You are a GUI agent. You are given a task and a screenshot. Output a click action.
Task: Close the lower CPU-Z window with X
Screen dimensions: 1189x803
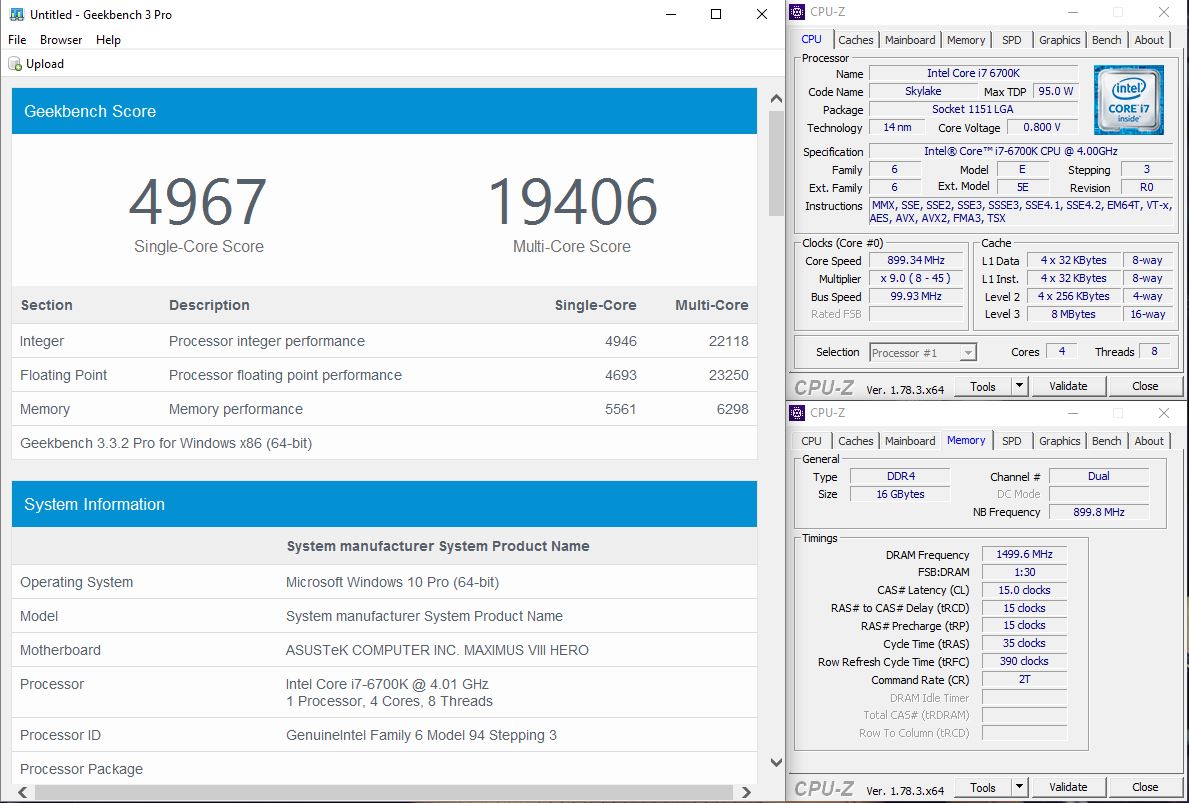(1163, 412)
